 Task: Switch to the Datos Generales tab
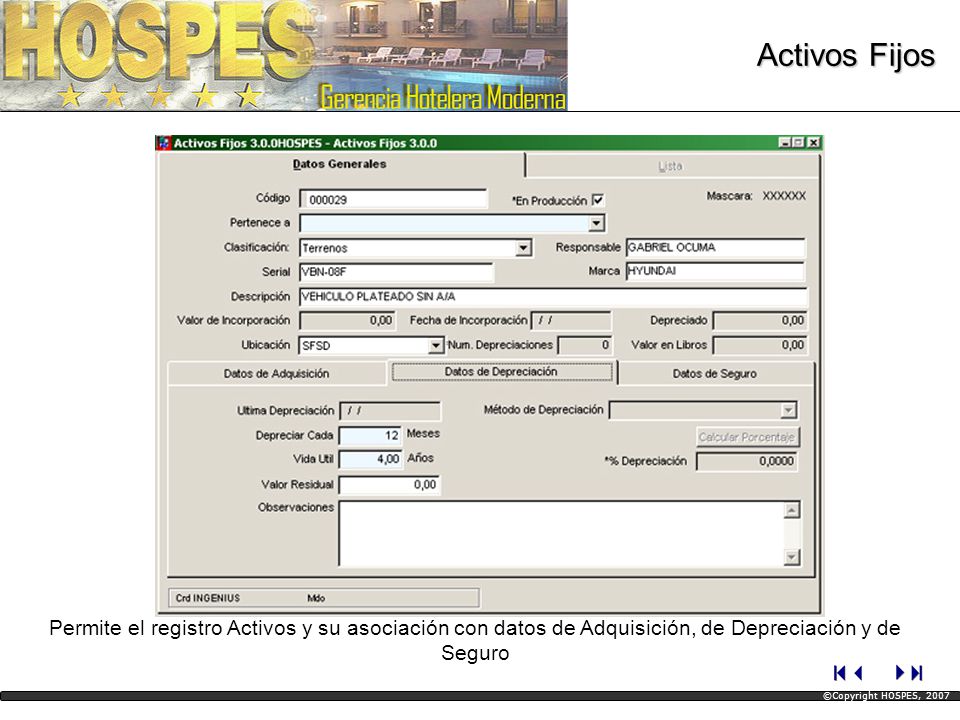click(x=340, y=164)
